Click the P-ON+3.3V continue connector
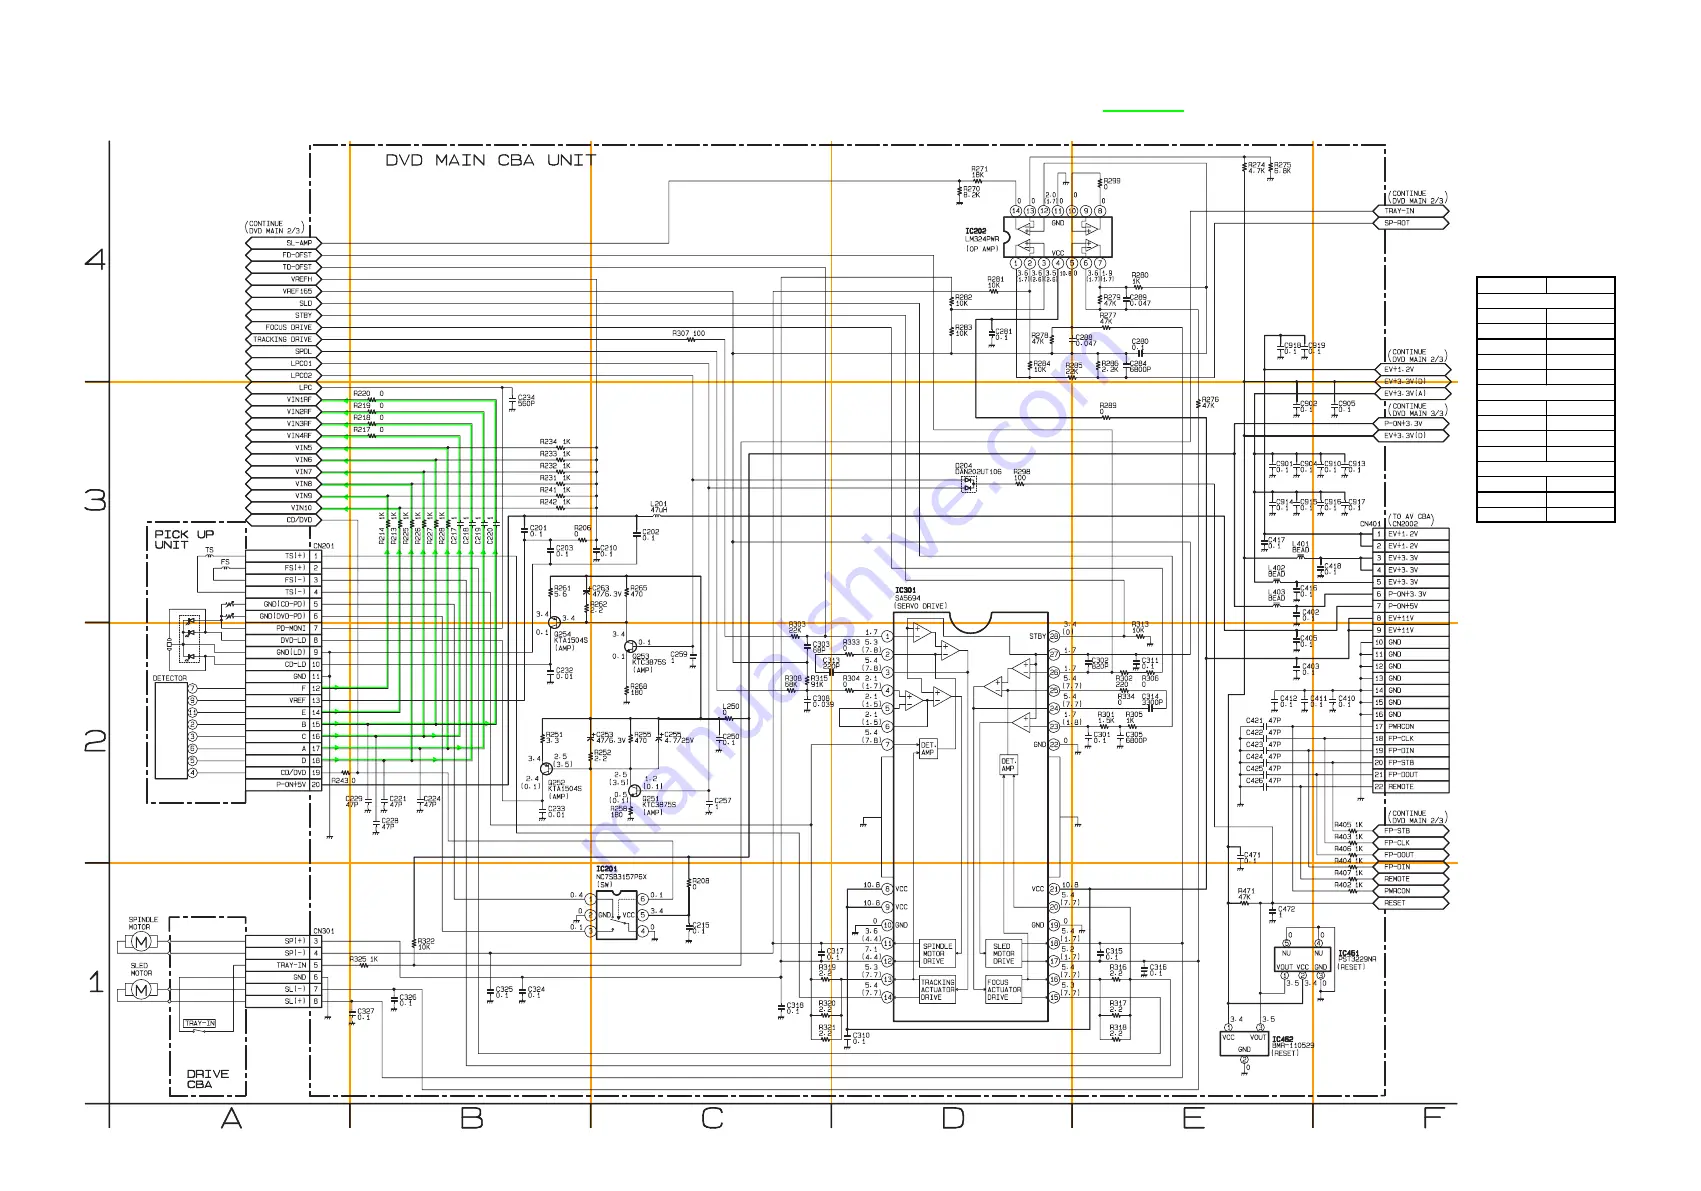1701x1191 pixels. [1411, 423]
